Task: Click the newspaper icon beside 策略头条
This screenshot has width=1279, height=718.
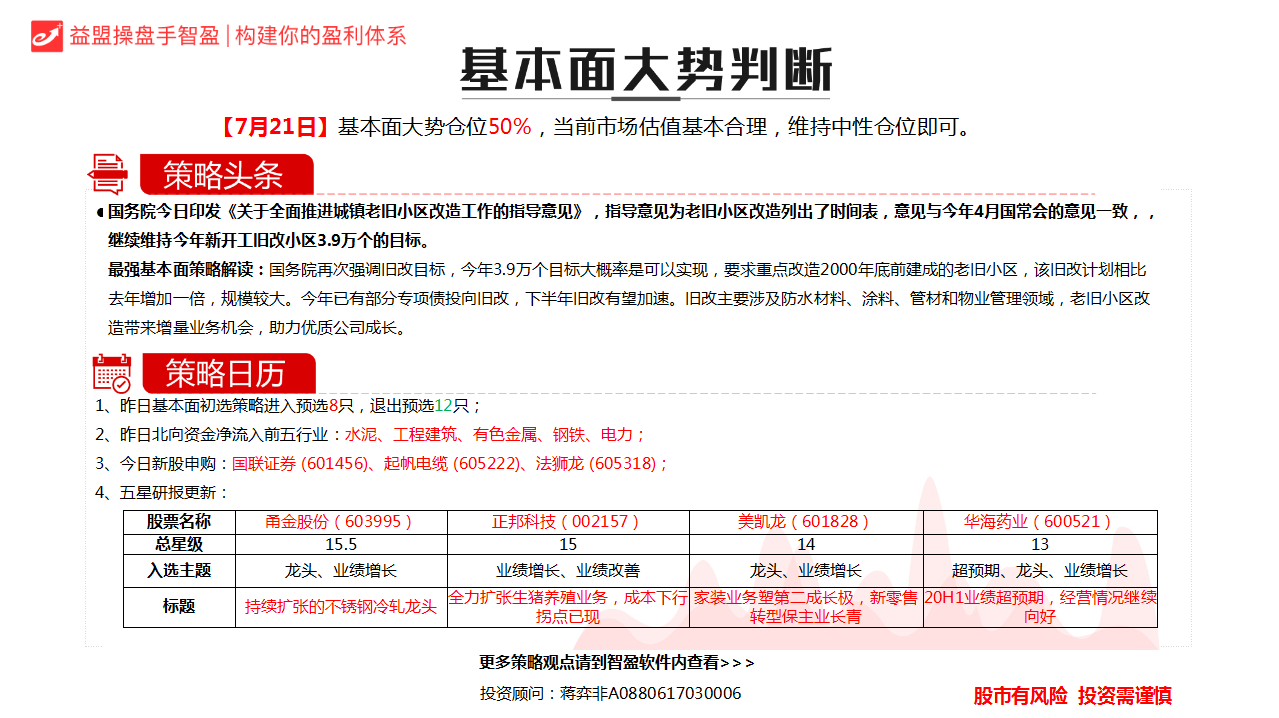Action: [108, 174]
